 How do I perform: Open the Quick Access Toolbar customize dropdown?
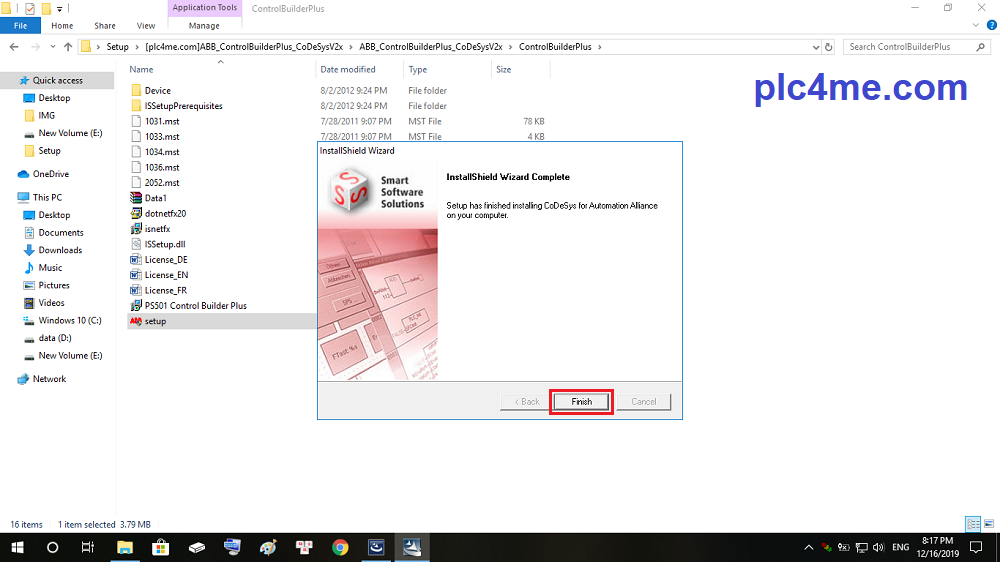point(60,9)
